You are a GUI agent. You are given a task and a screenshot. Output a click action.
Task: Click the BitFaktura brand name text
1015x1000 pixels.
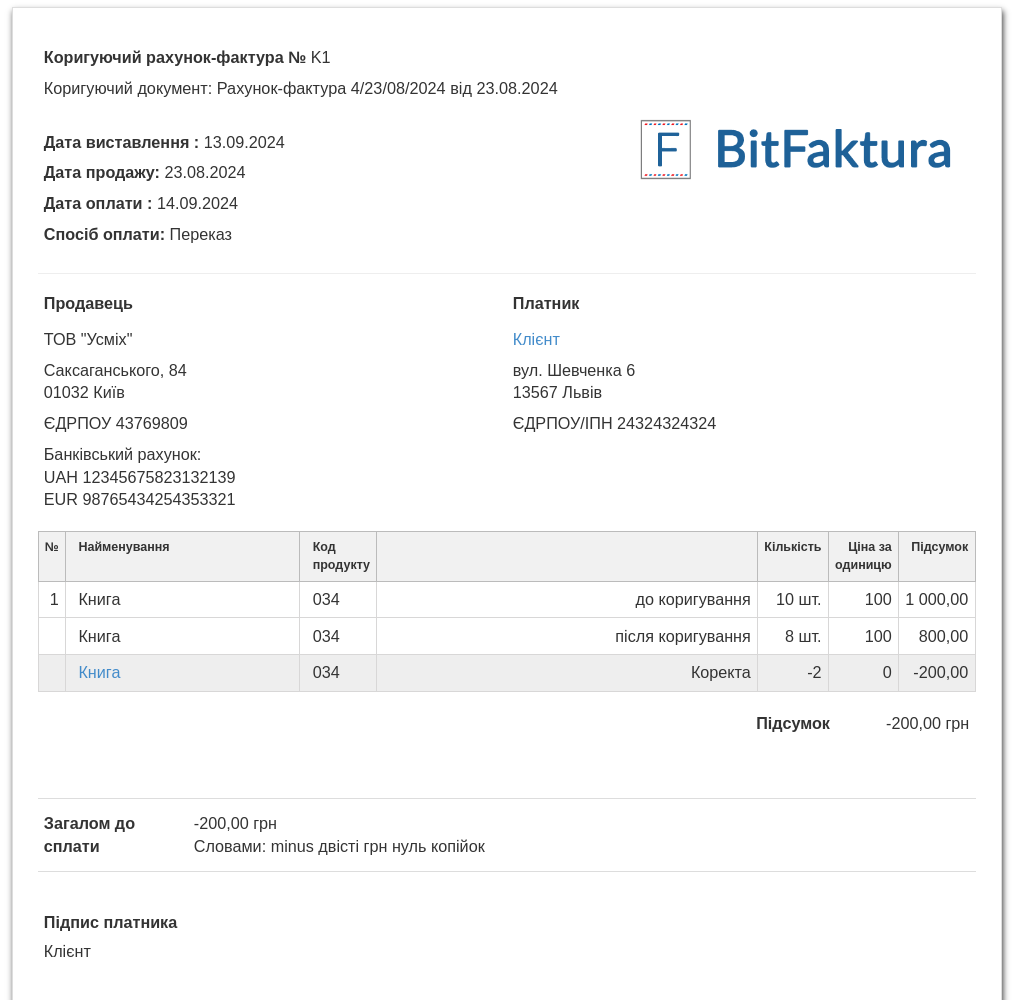832,150
